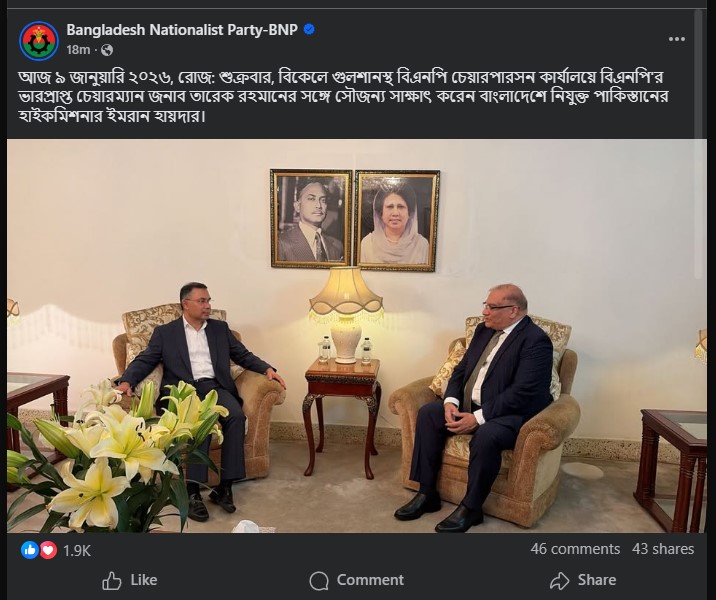Show the 46 comments
This screenshot has height=600, width=716.
(575, 549)
